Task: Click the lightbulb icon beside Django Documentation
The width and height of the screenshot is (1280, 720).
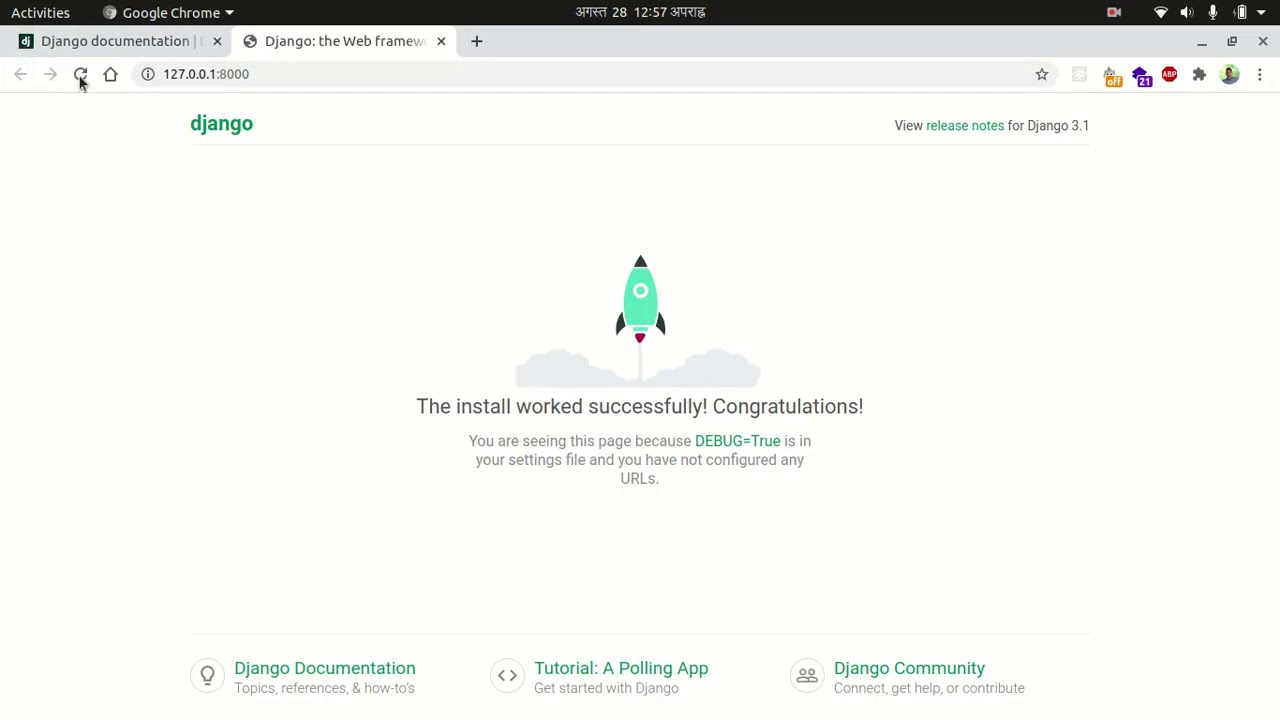Action: [x=207, y=676]
